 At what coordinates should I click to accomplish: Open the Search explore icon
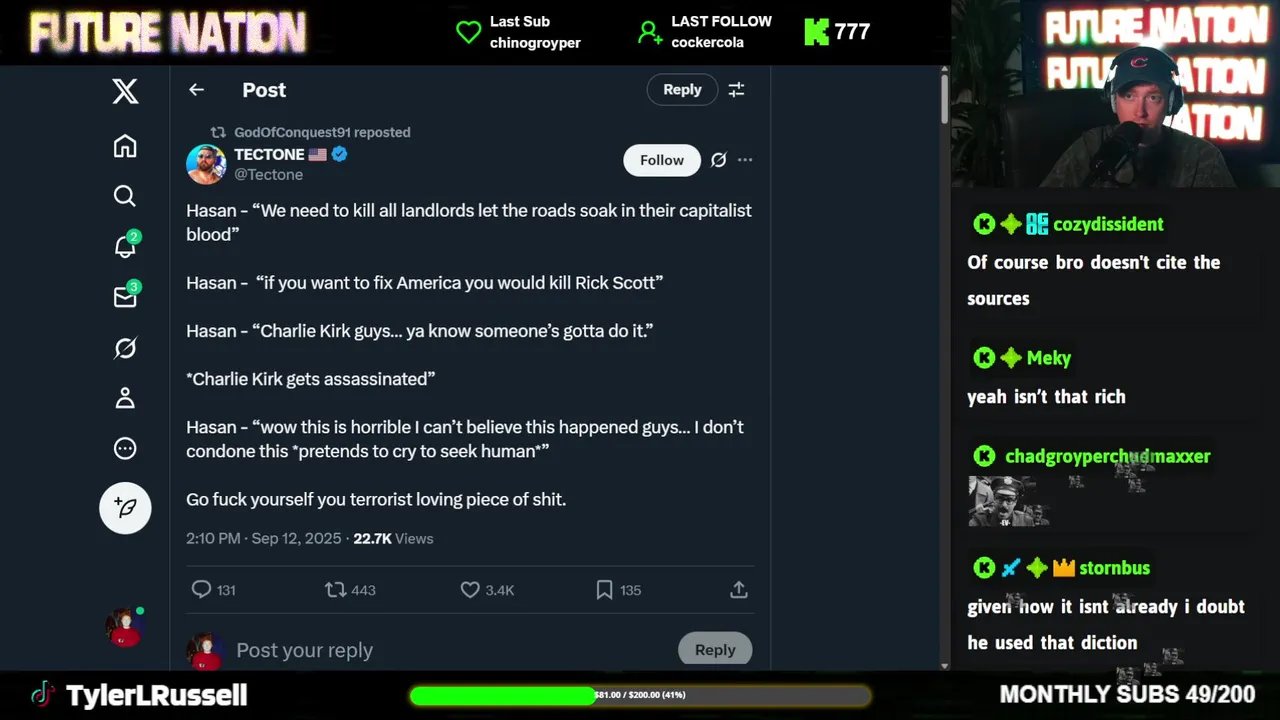pos(125,196)
